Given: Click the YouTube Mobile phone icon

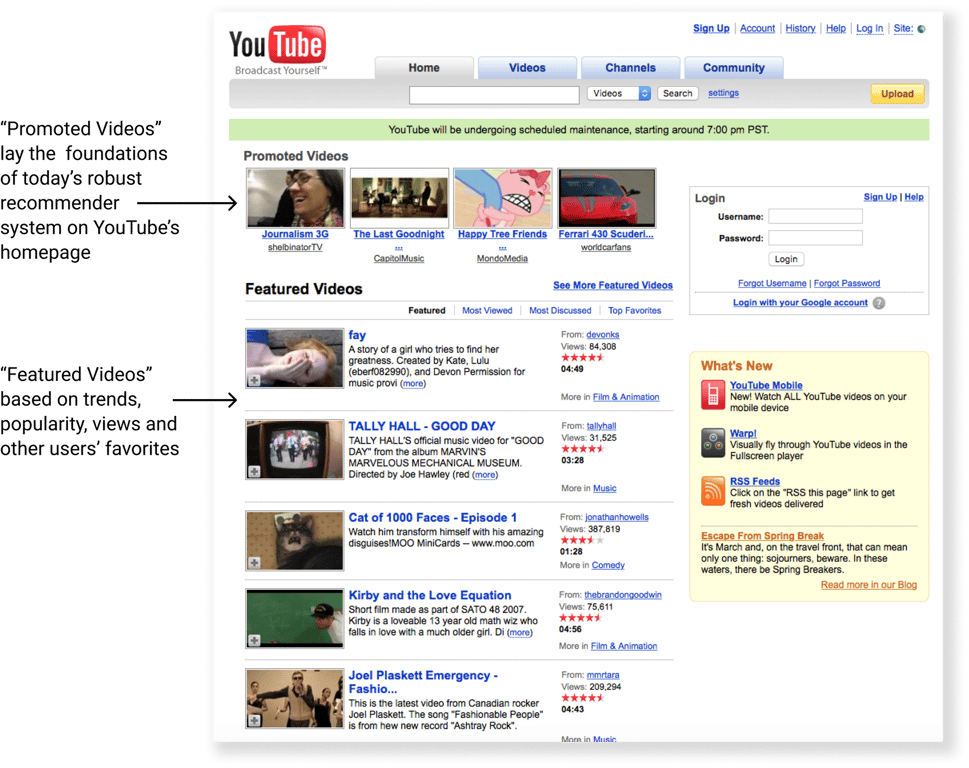Looking at the screenshot, I should [x=713, y=395].
